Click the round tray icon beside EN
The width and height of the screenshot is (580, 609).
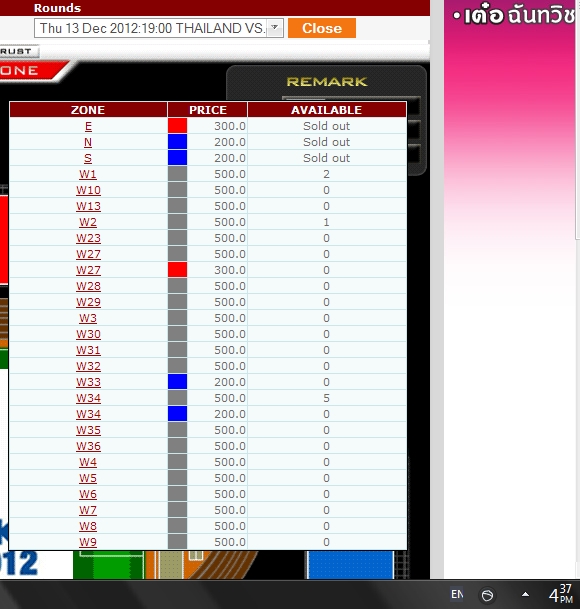(487, 595)
